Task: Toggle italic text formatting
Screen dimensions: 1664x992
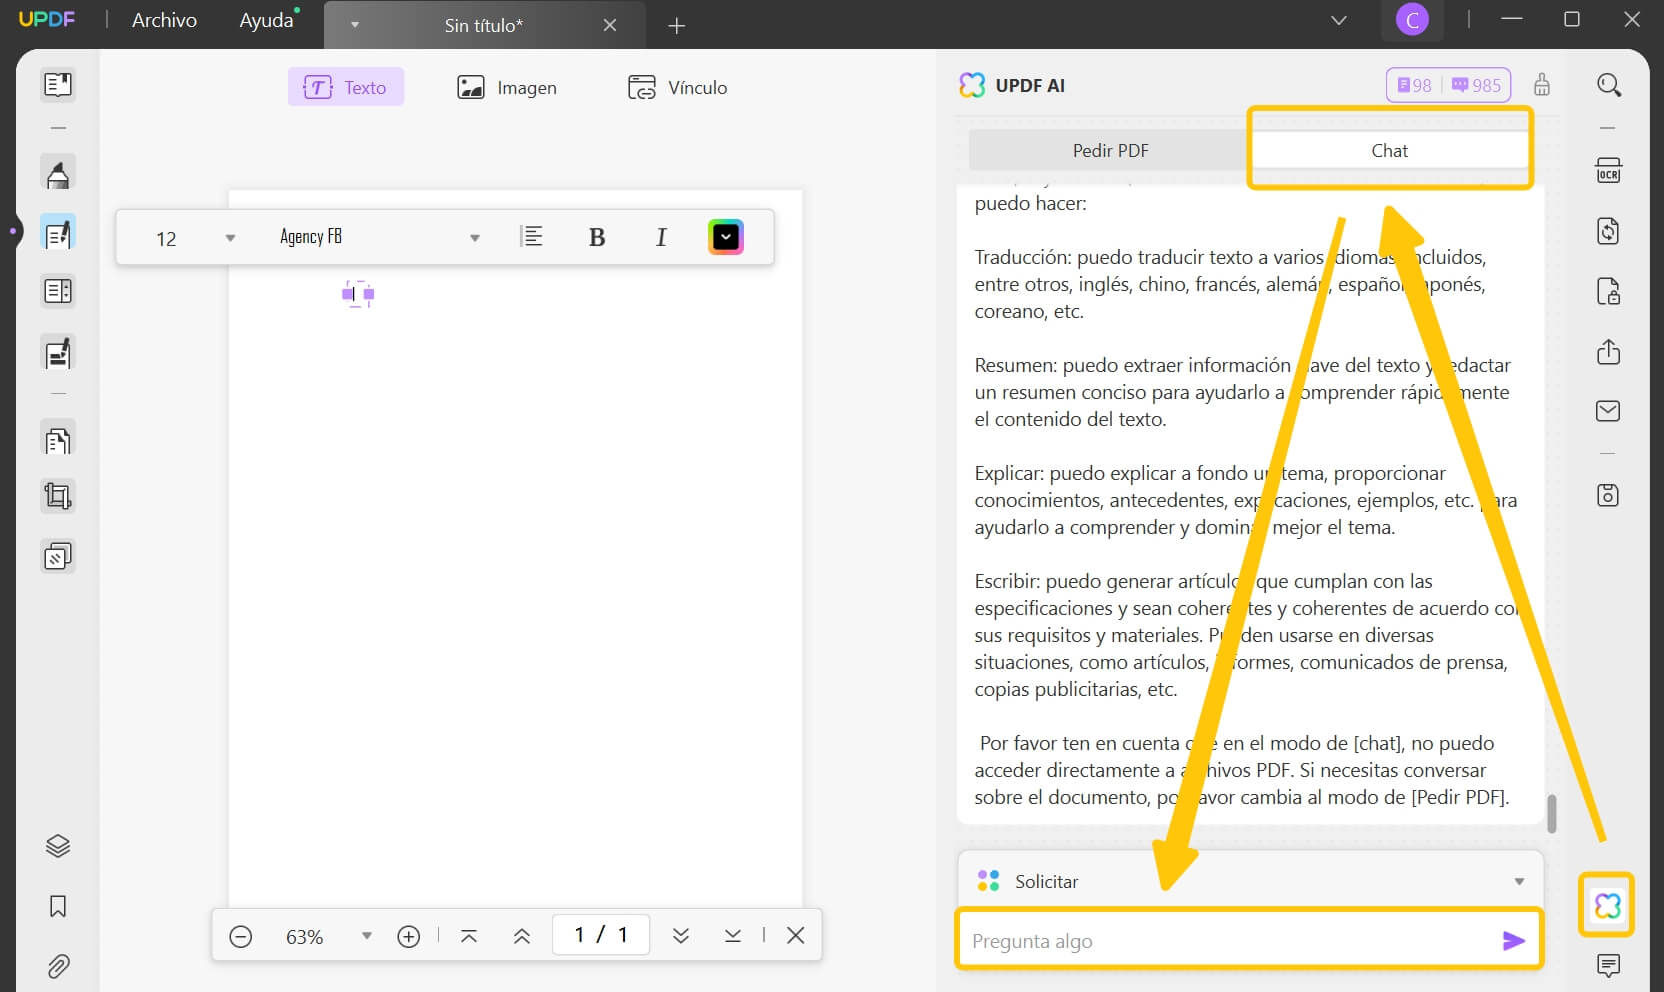Action: [661, 237]
